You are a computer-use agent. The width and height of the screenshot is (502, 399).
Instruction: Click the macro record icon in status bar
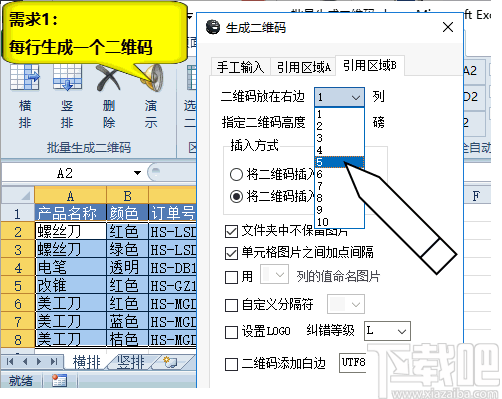click(x=59, y=380)
